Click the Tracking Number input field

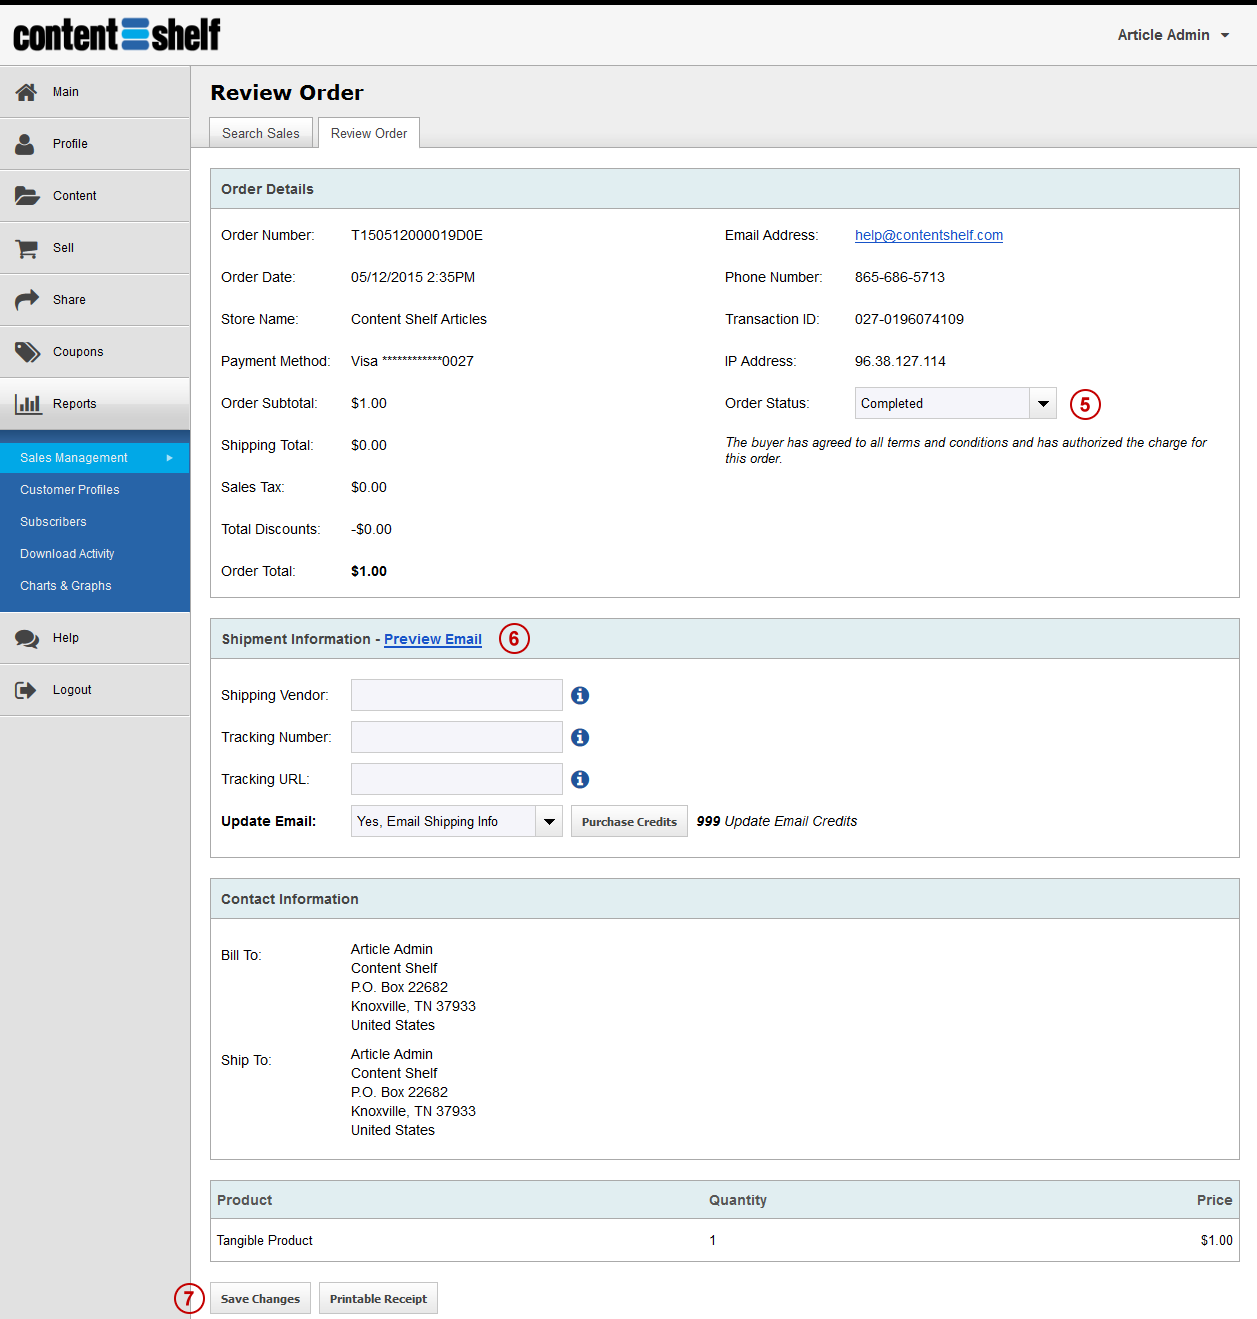457,737
